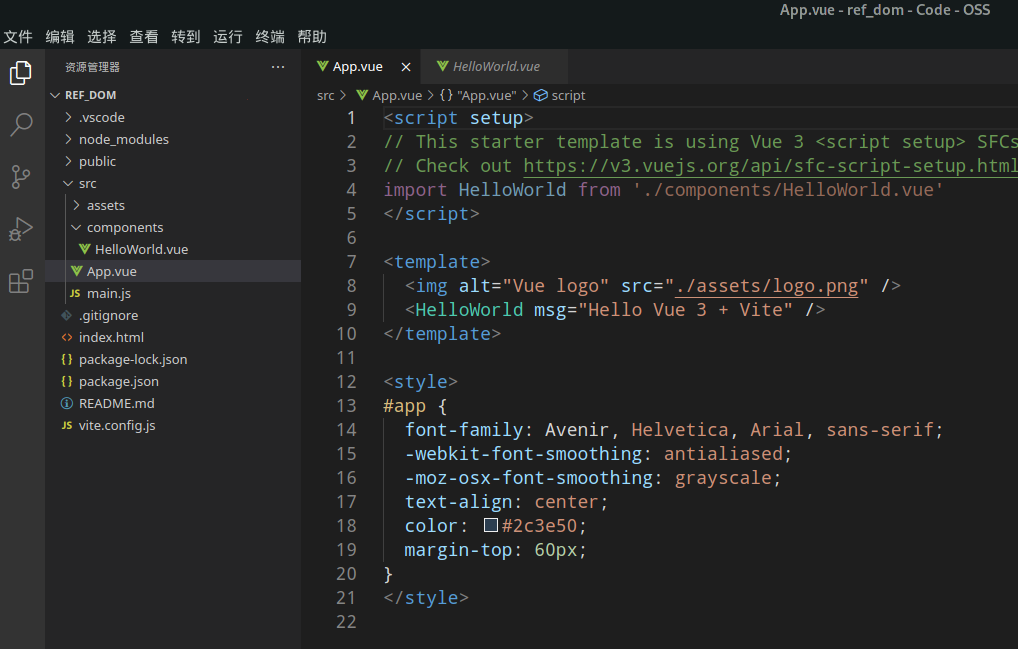The image size is (1018, 649).
Task: Click the App.vue breadcrumb segment
Action: pos(389,95)
